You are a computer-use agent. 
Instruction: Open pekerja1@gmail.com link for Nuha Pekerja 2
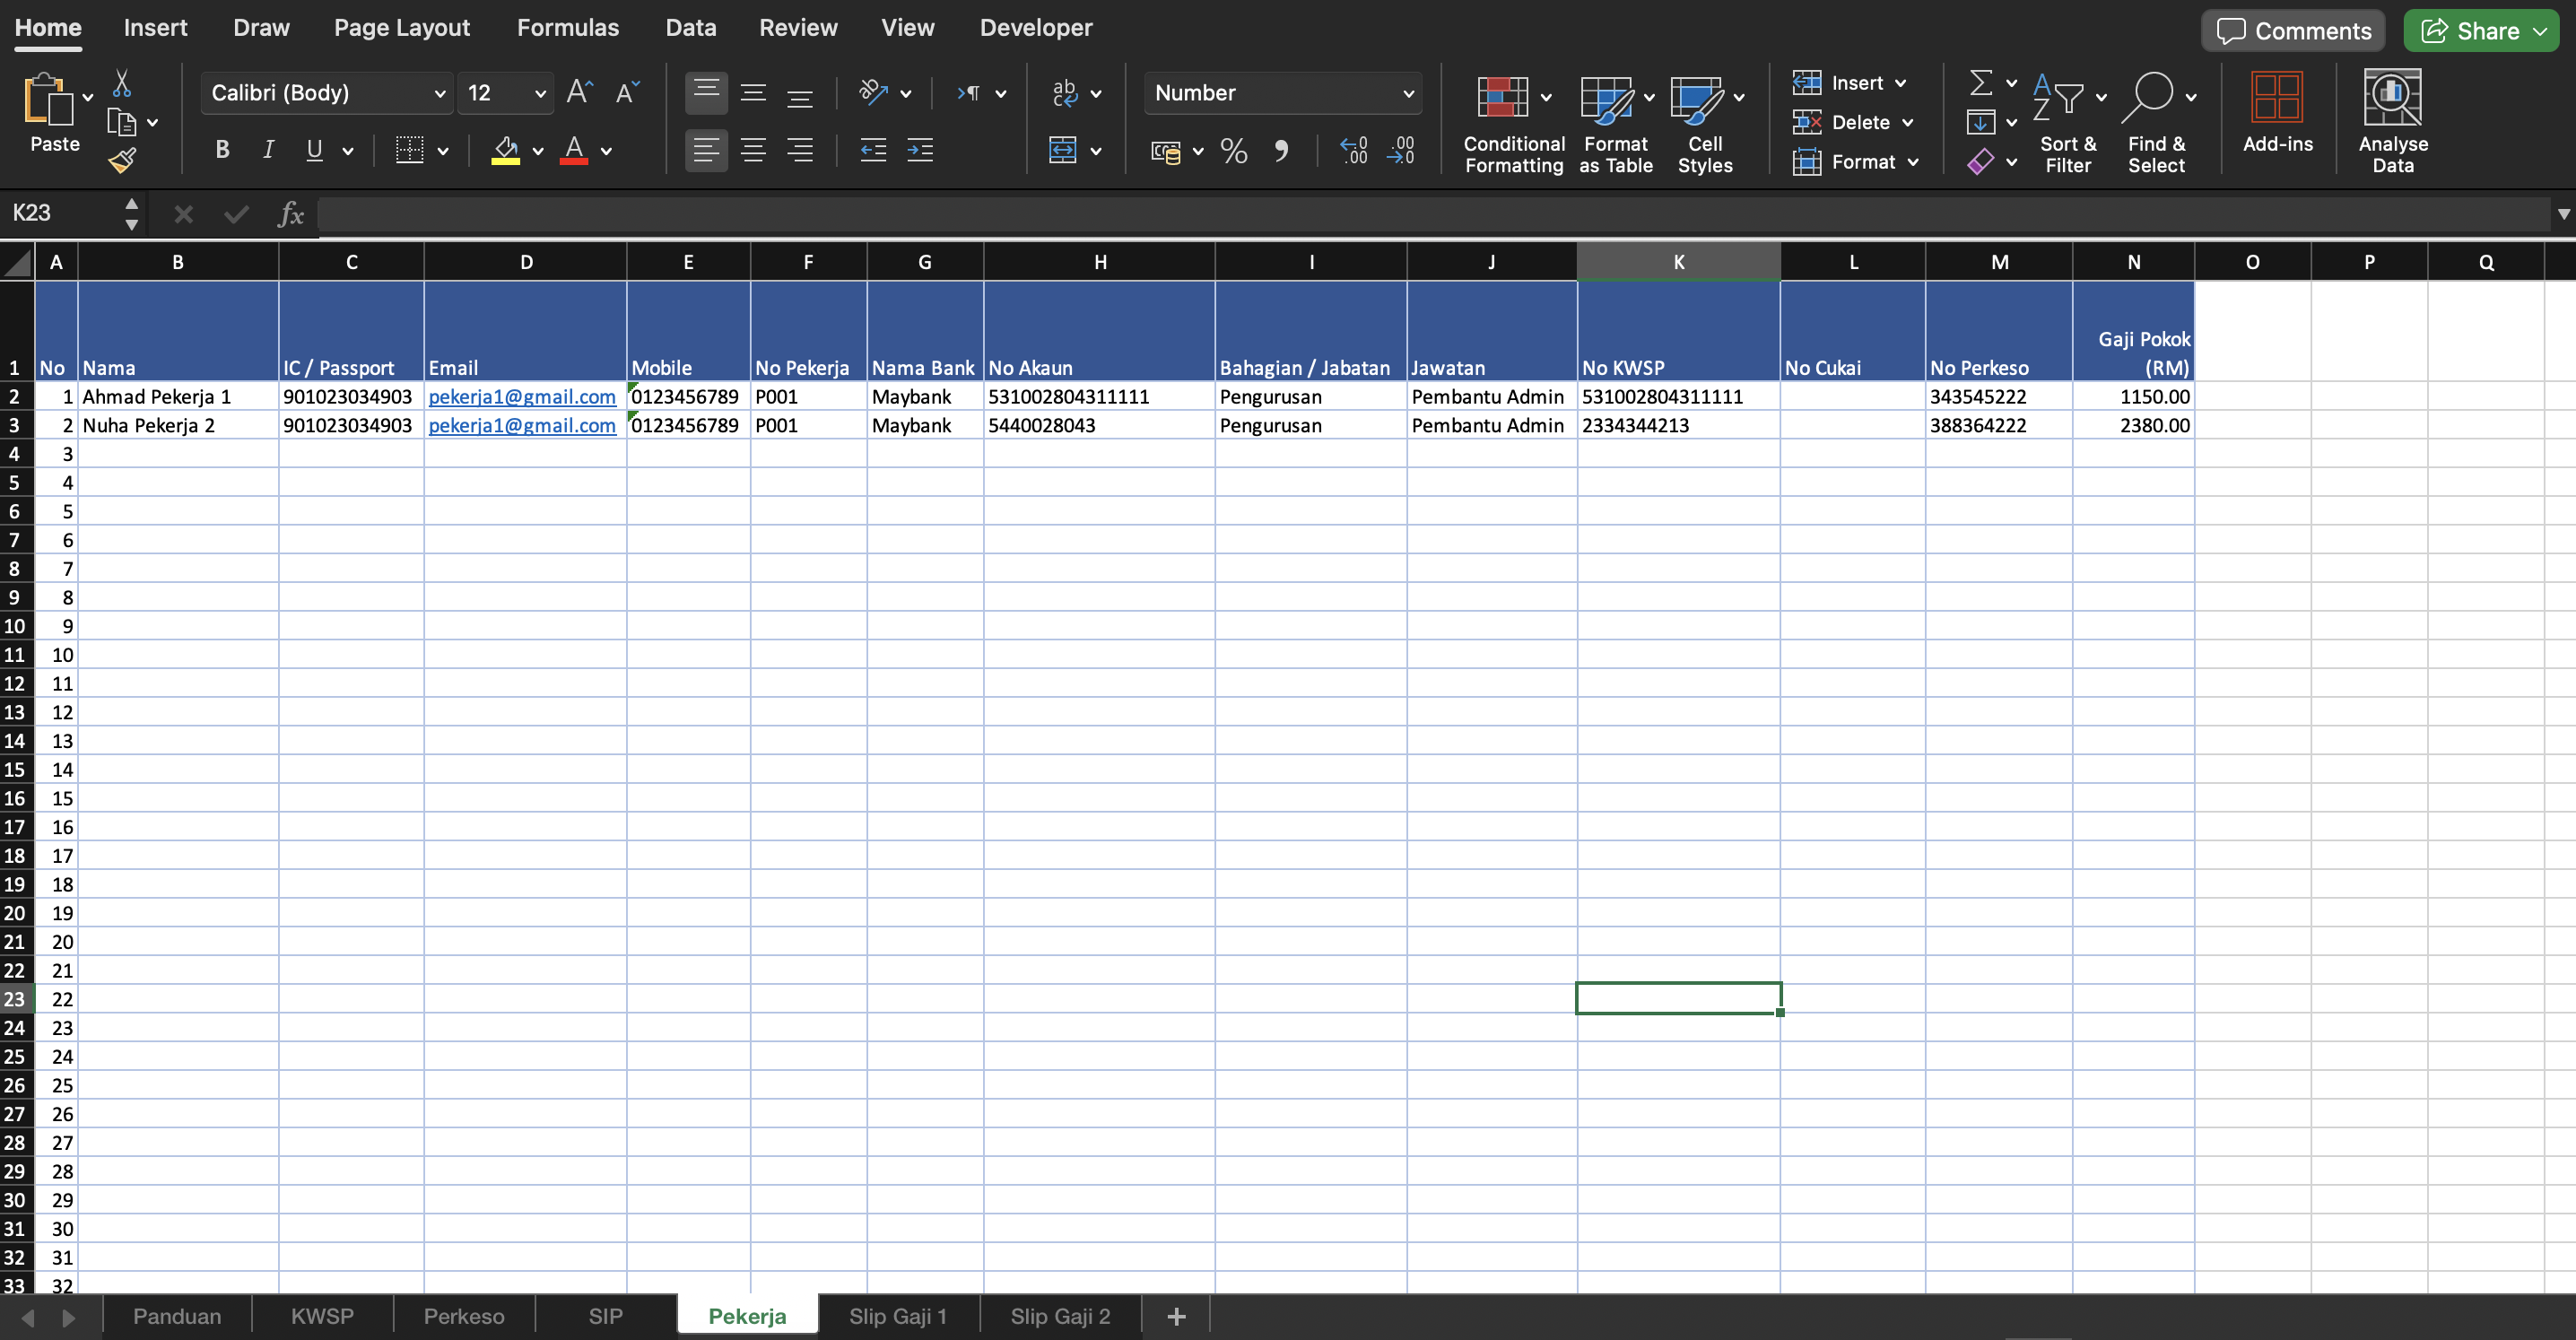522,425
